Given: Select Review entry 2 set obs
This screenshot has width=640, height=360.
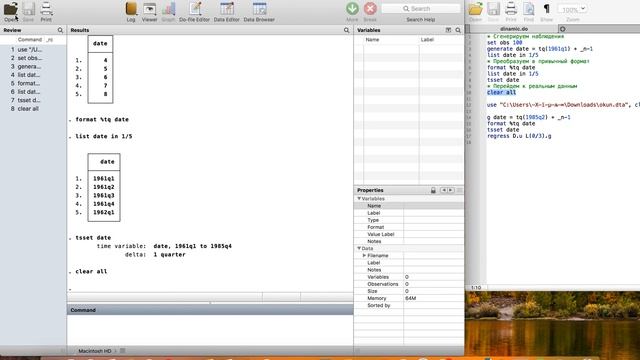Looking at the screenshot, I should (33, 58).
